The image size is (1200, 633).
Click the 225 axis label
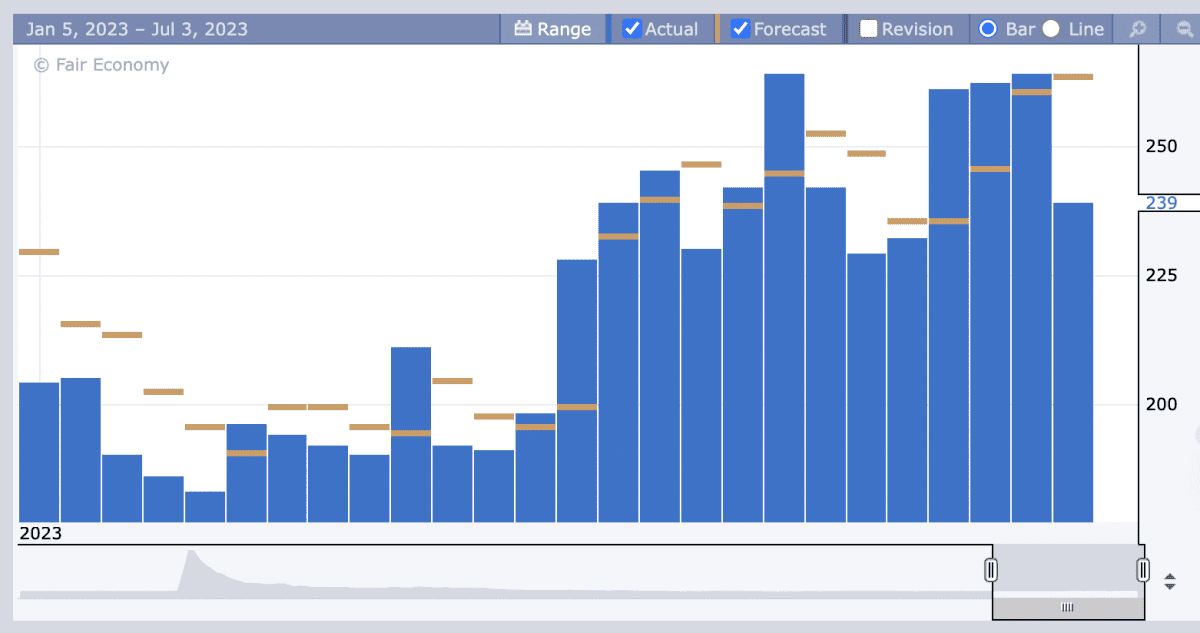[x=1161, y=275]
